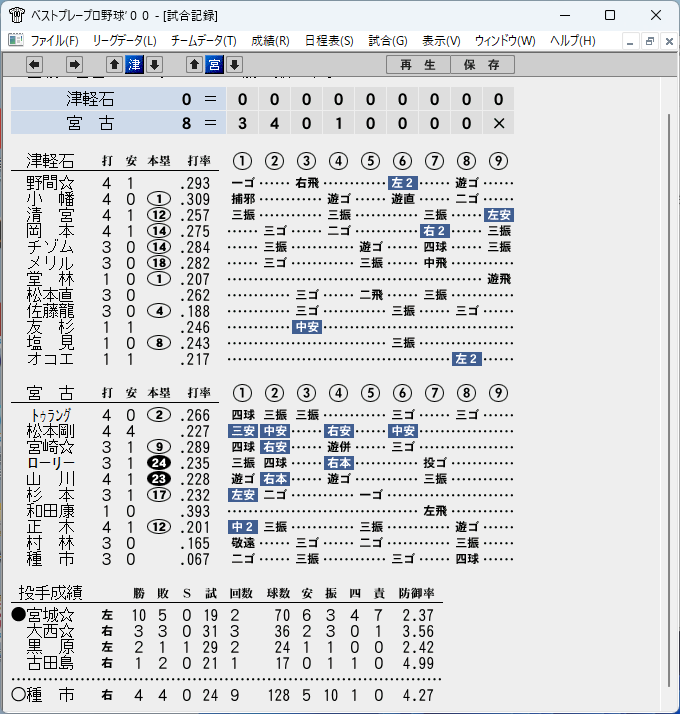Click the up arrow beside 宮 team button

coord(194,65)
